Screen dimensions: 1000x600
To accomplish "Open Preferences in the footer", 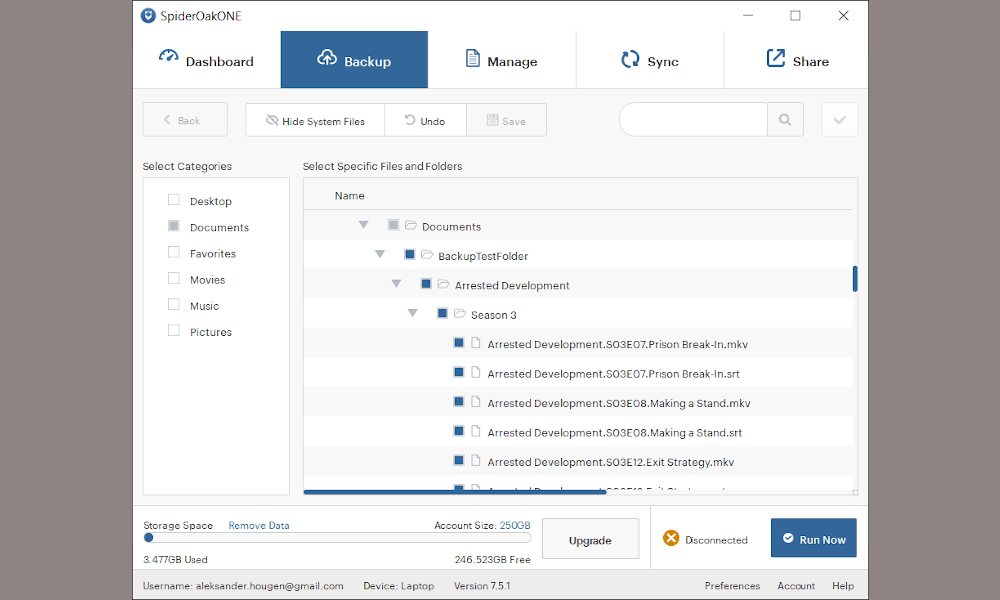I will (732, 585).
